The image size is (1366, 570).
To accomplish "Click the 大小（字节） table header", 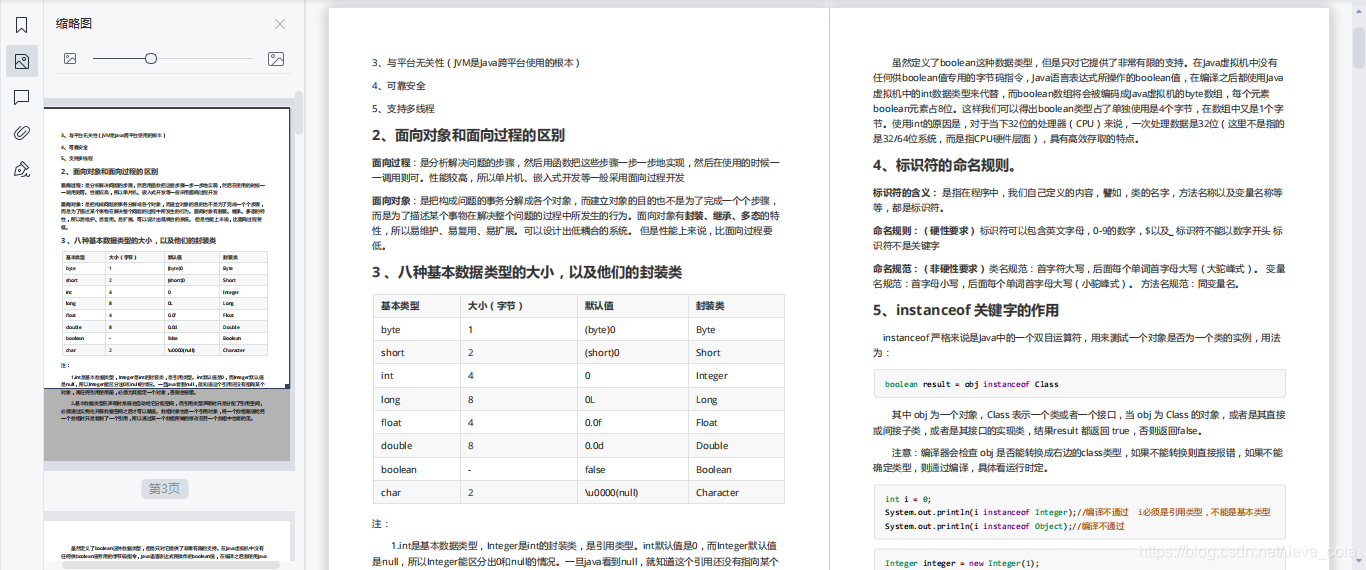I will pos(496,305).
